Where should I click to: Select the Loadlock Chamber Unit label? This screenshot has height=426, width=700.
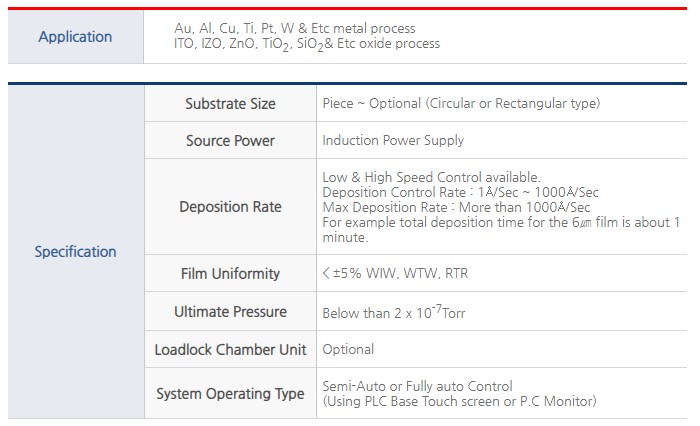(x=230, y=350)
